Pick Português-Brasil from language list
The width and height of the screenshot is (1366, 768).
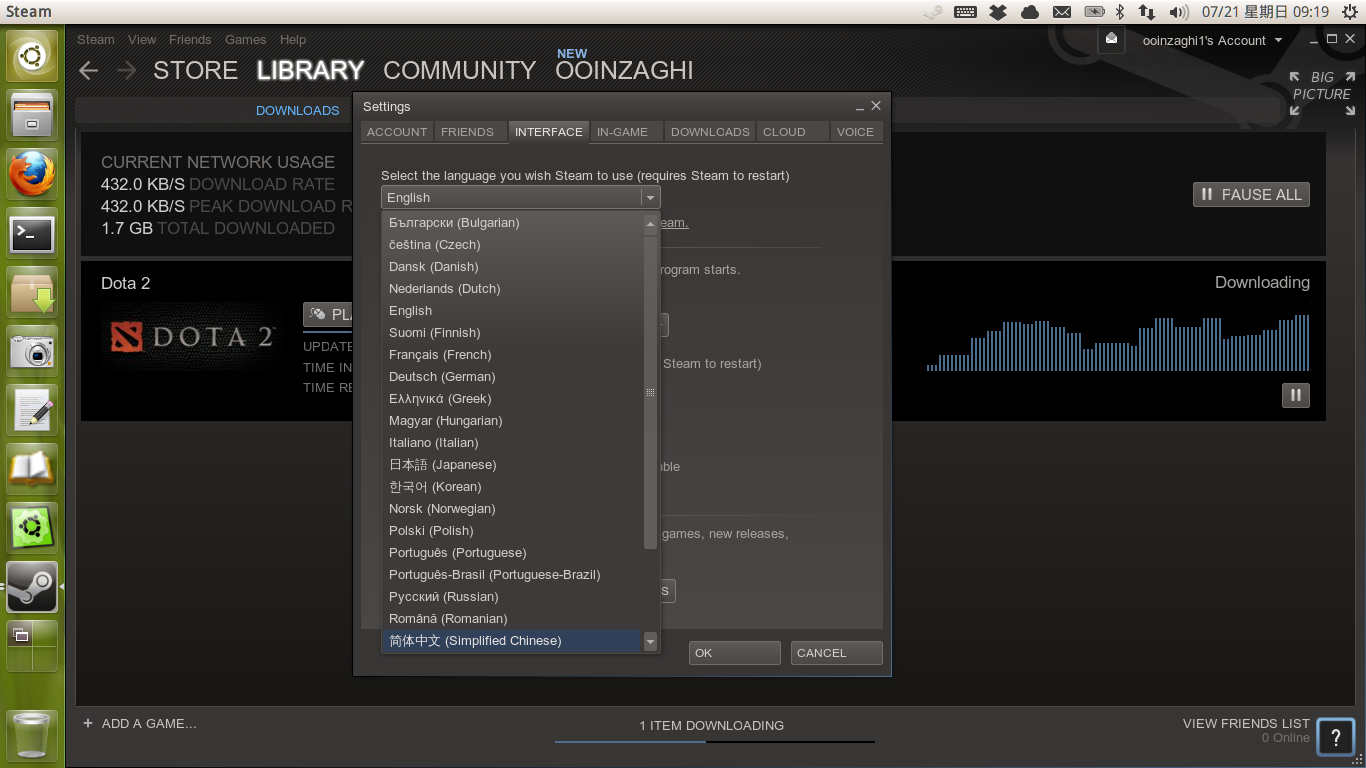(x=511, y=575)
